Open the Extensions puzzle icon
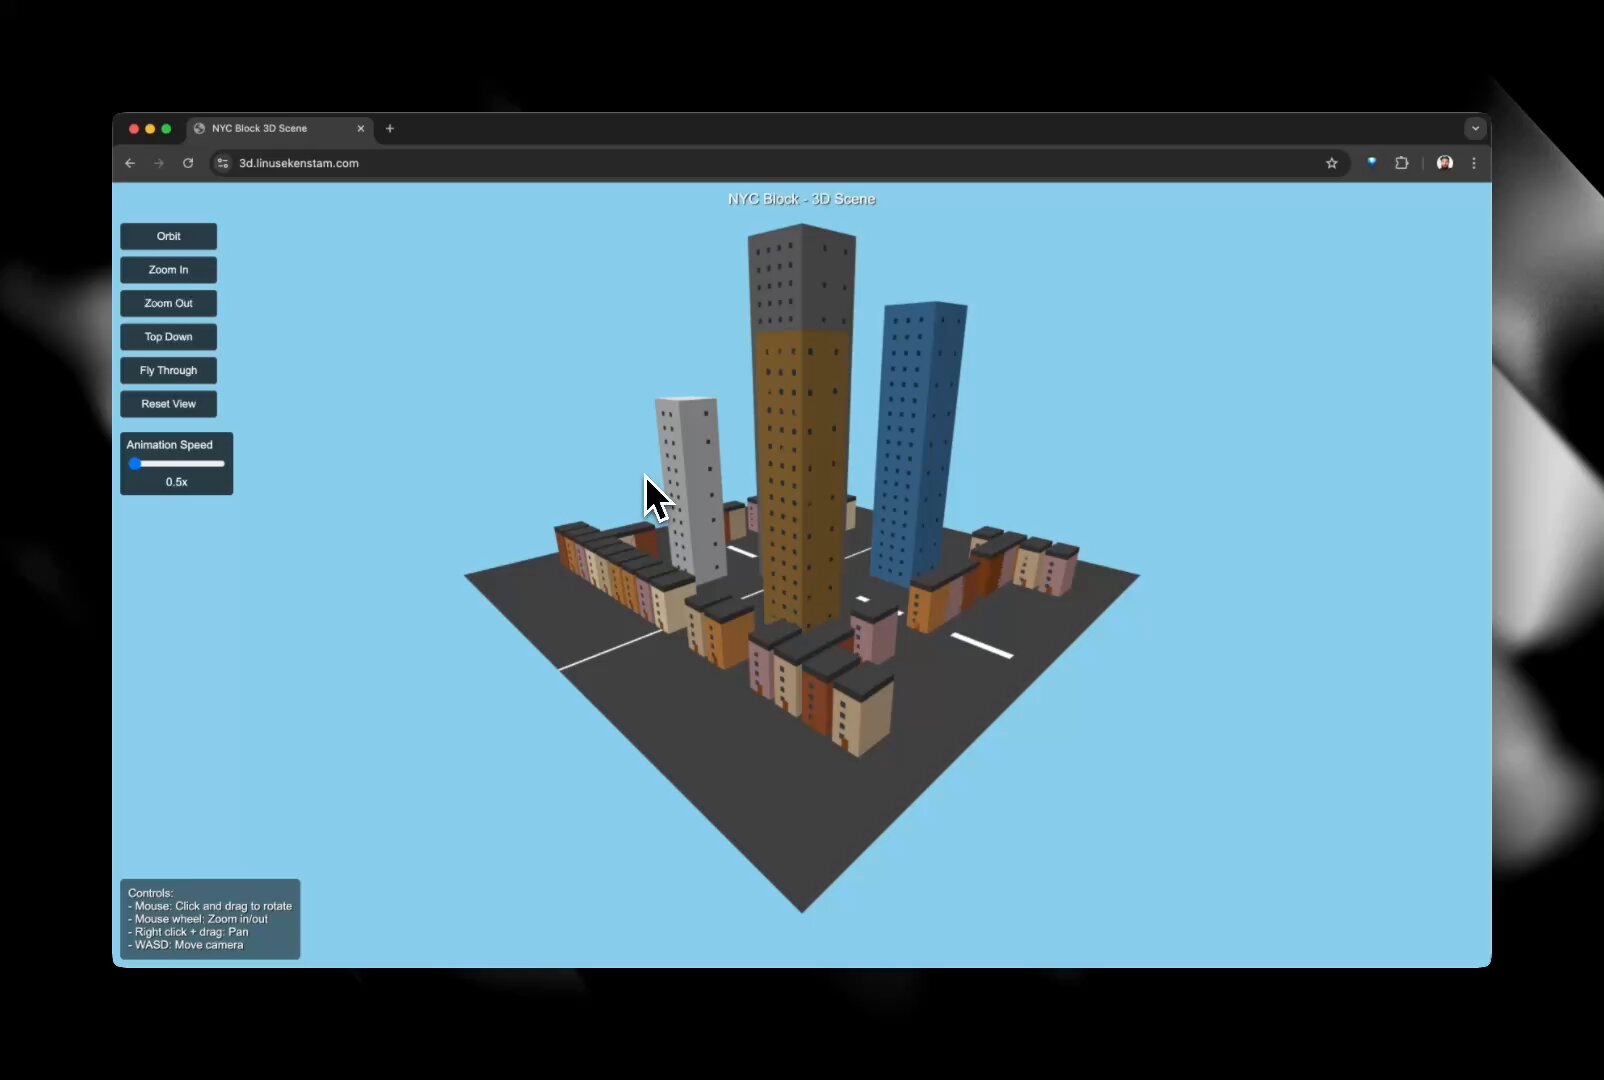Screen dimensions: 1604x1080 click(1402, 163)
